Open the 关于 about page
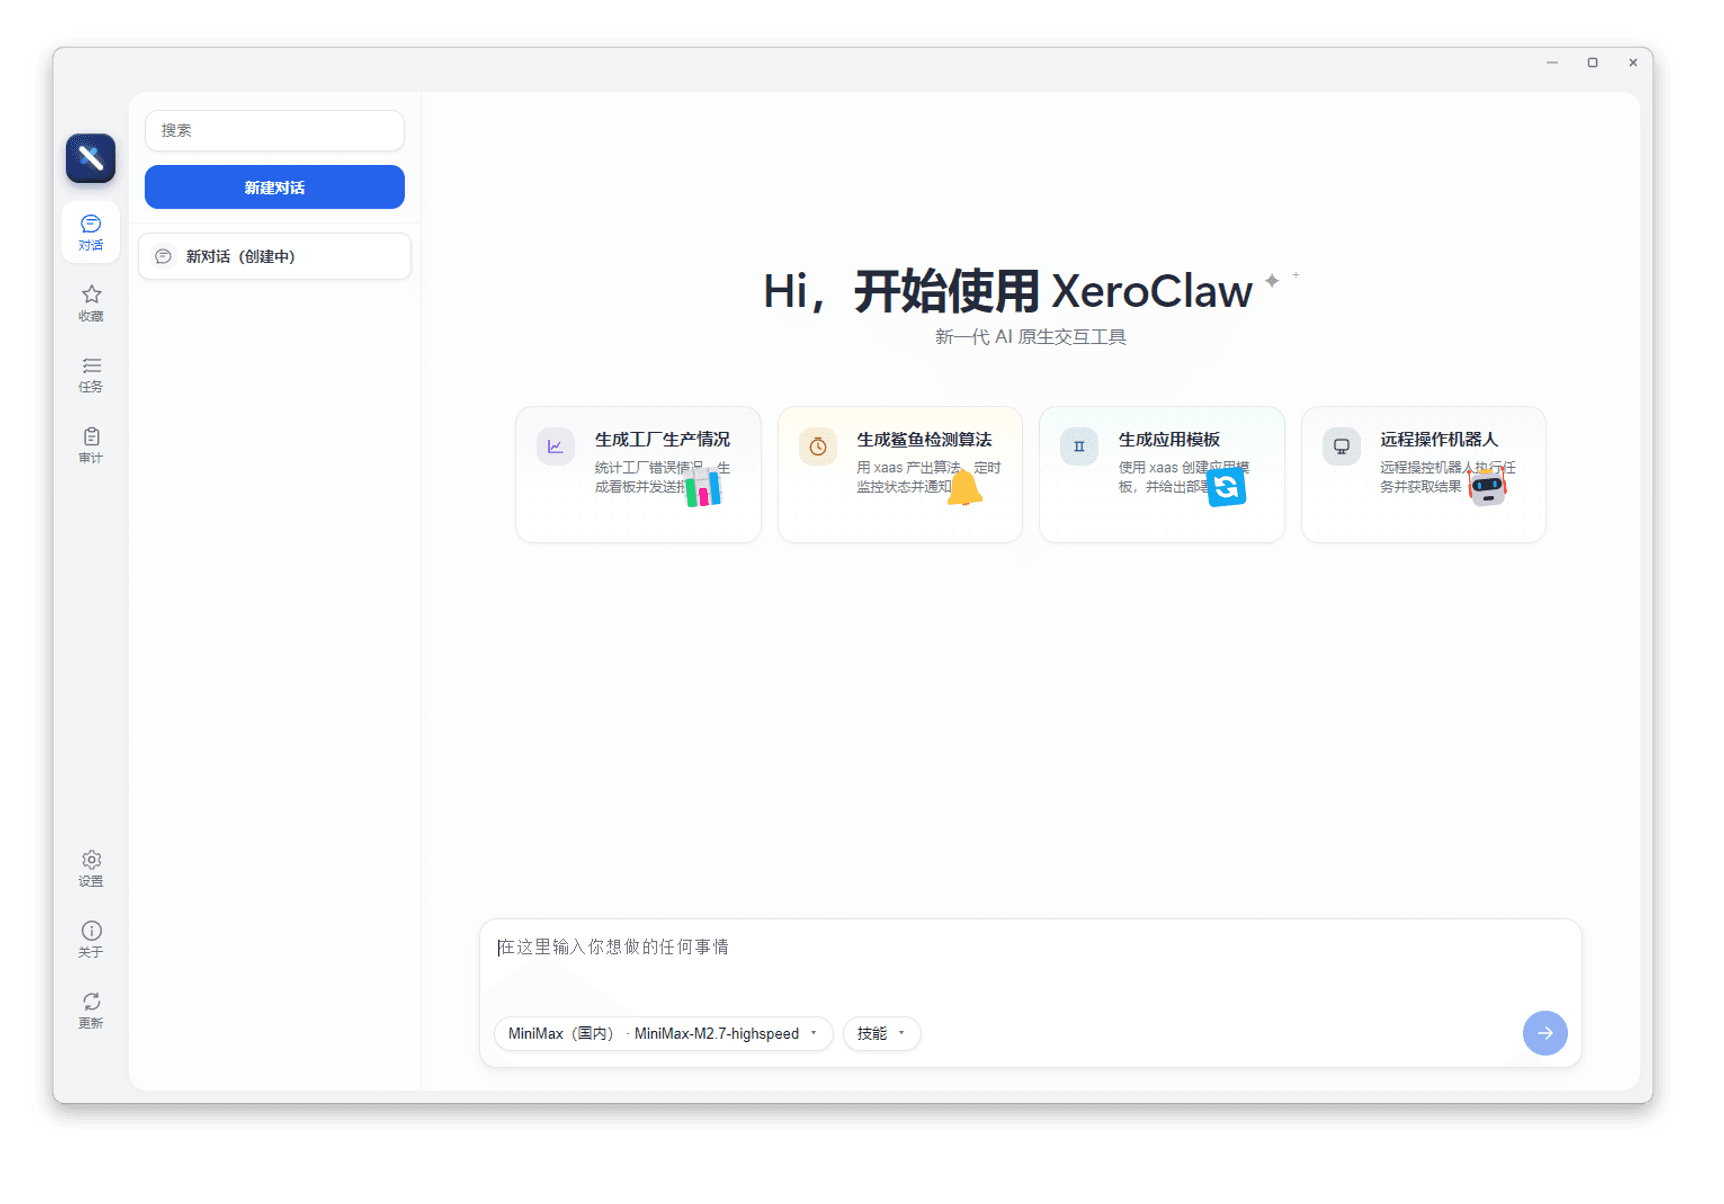 point(91,939)
